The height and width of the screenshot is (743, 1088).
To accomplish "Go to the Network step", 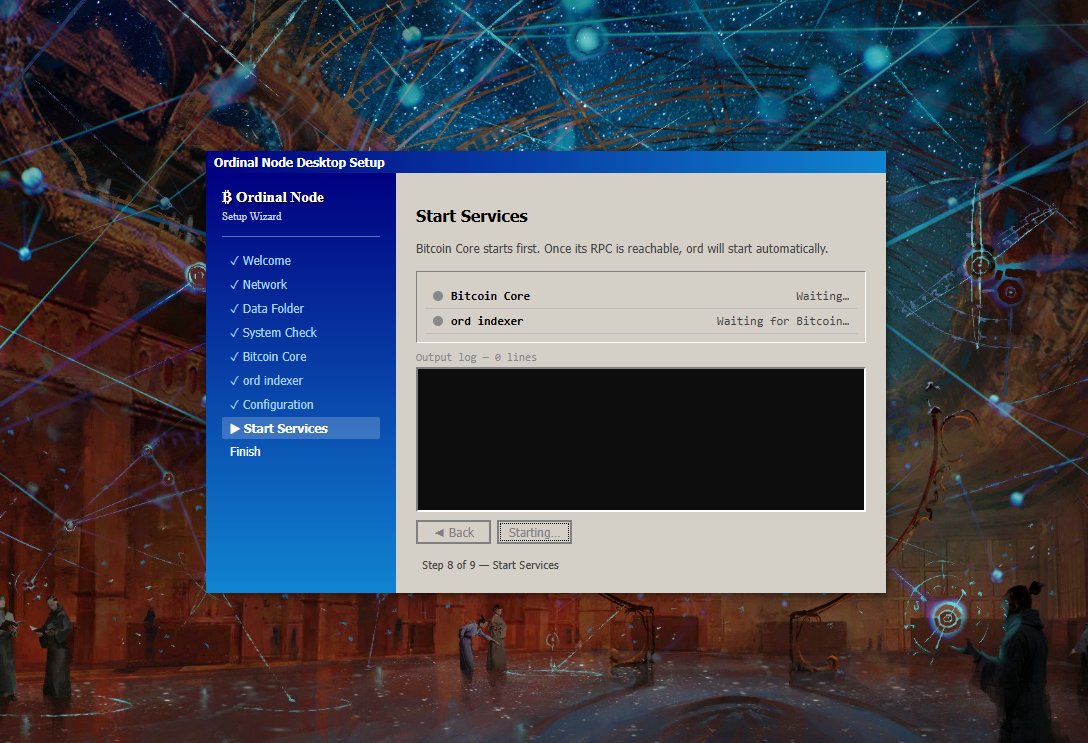I will click(x=300, y=284).
